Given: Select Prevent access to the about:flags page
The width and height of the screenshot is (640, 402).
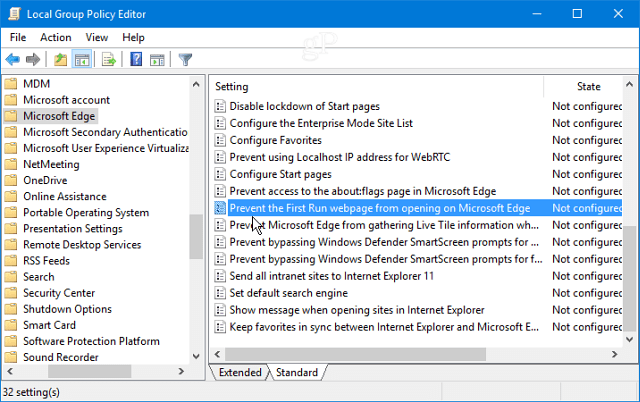Looking at the screenshot, I should (x=363, y=191).
